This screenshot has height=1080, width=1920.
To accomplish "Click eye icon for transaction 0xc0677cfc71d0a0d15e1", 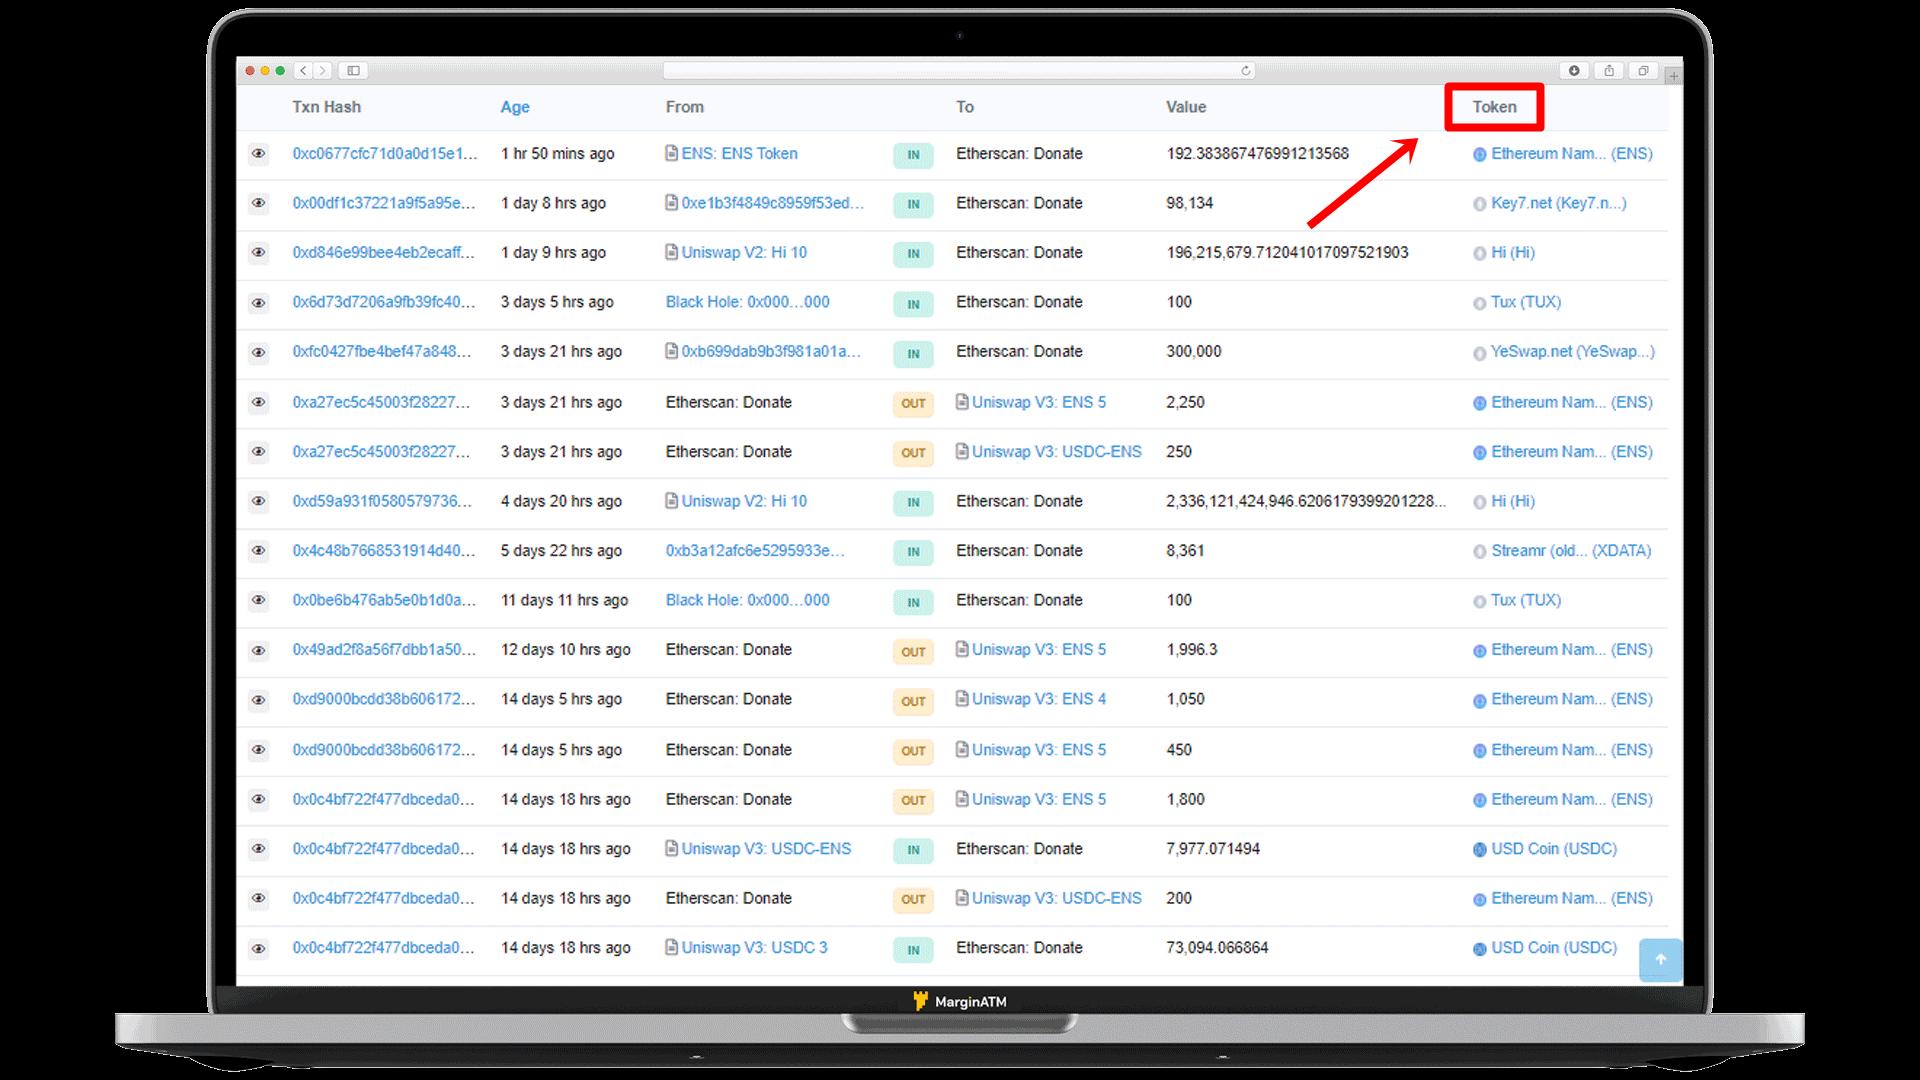I will (x=258, y=154).
